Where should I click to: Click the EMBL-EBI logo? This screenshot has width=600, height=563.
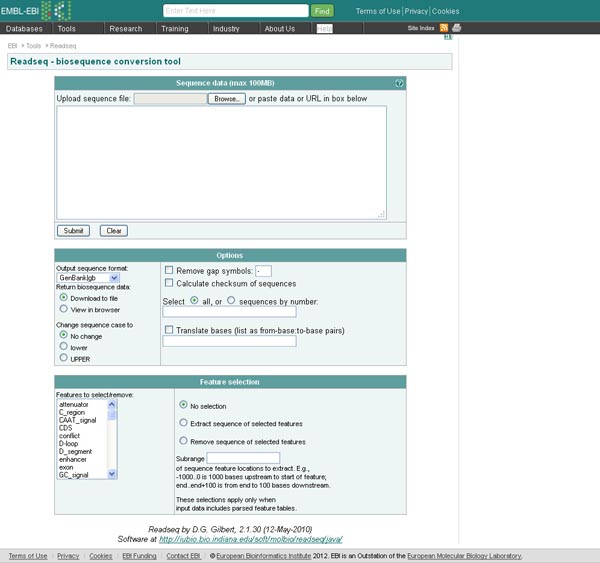pos(36,10)
